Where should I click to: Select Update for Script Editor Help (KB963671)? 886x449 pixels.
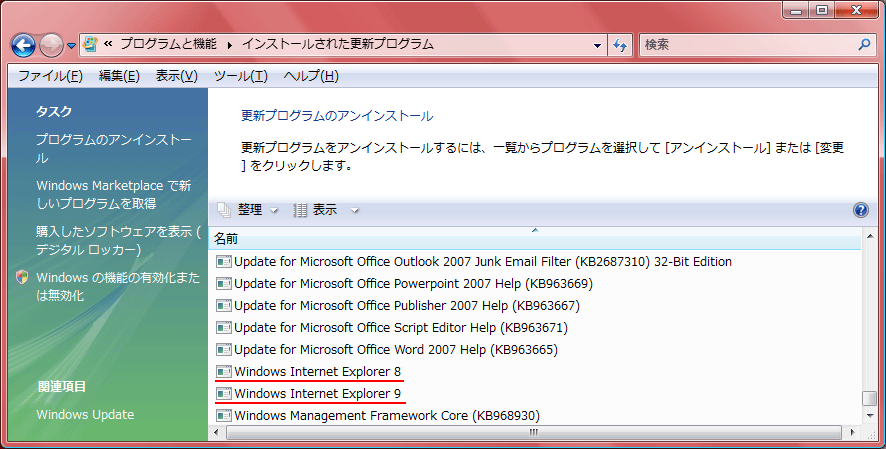pos(392,328)
